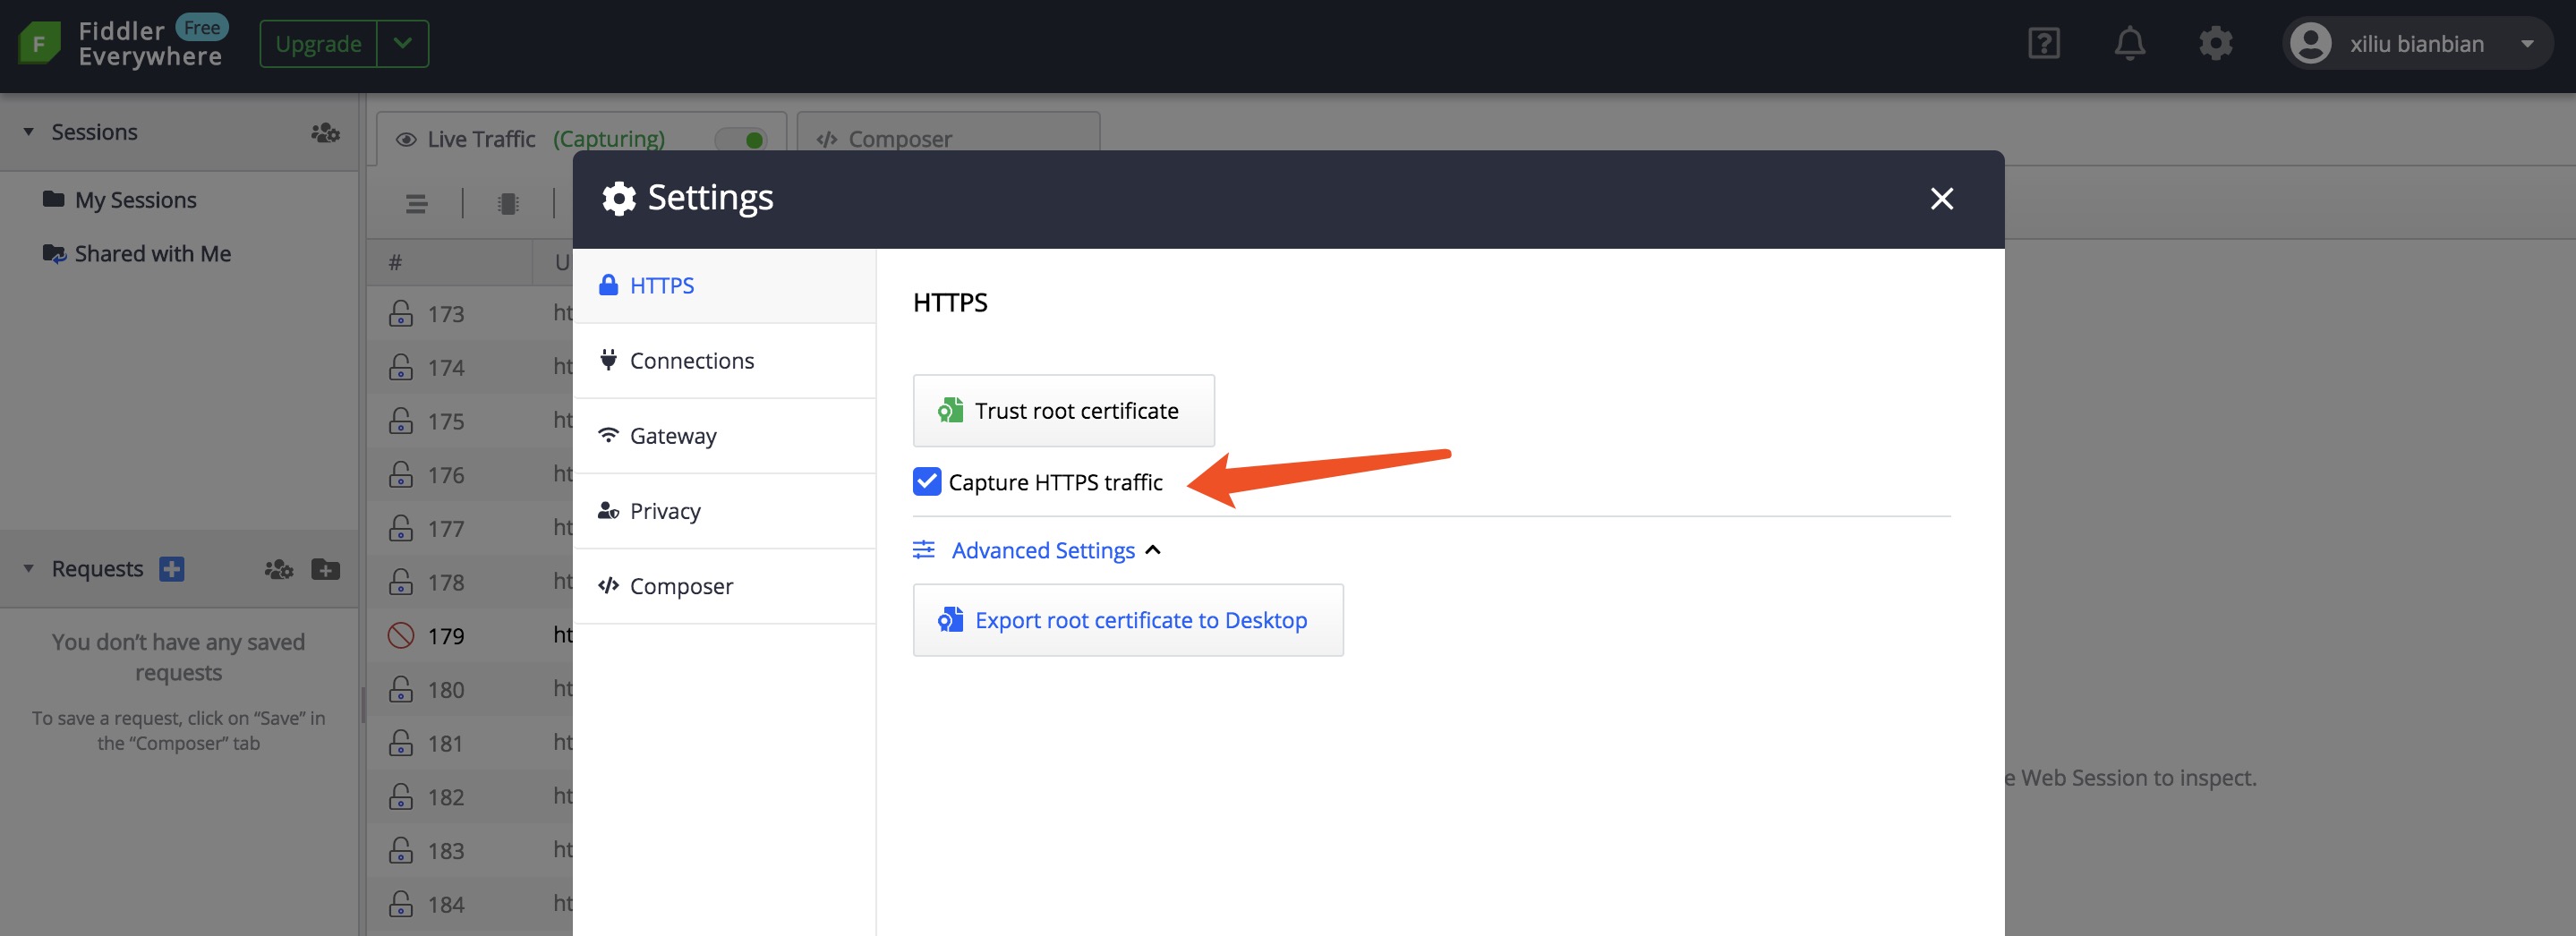
Task: Click the Upgrade button
Action: point(318,43)
